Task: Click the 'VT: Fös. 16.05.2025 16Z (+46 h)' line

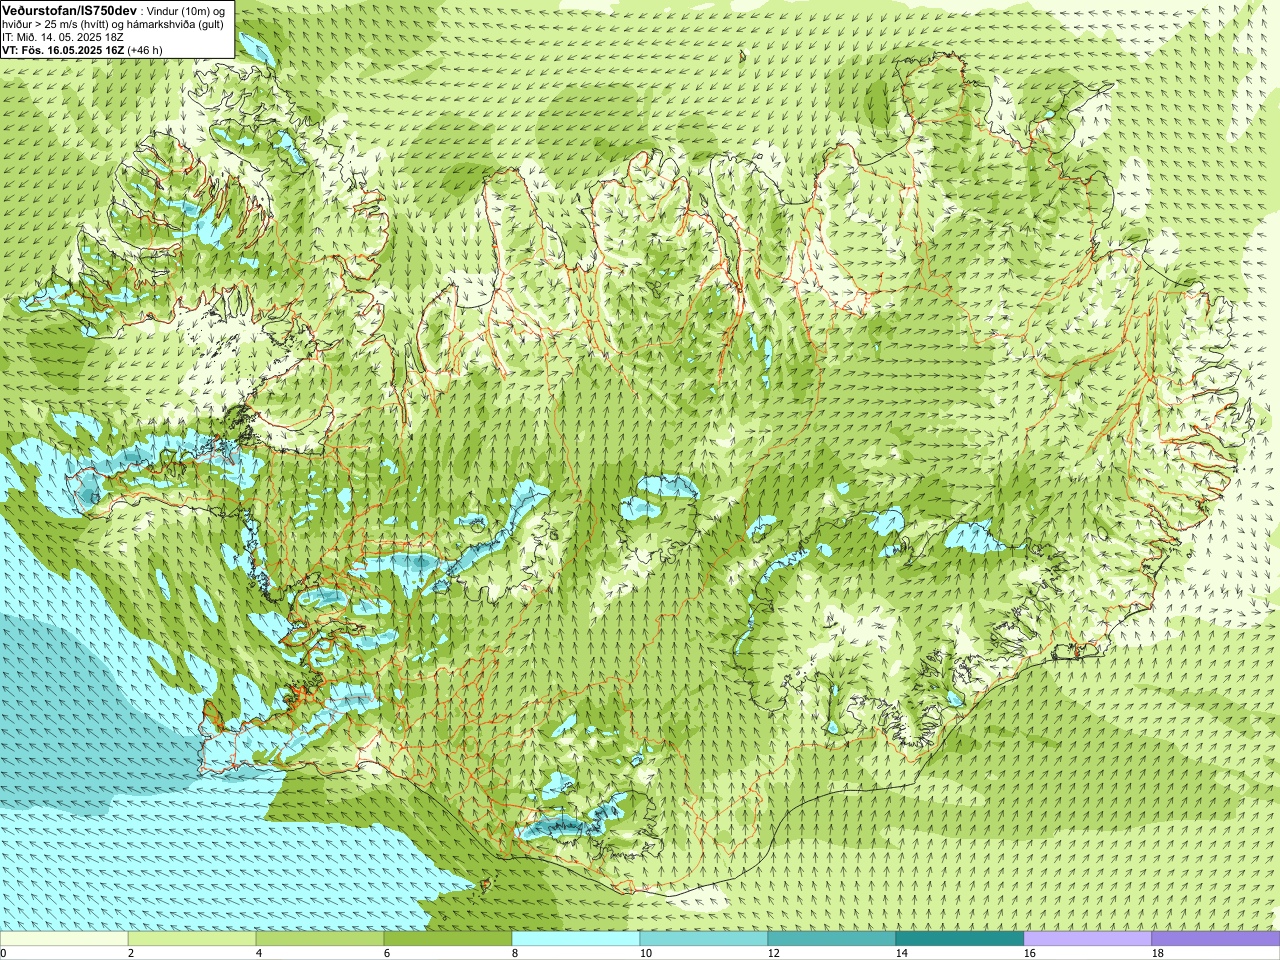Action: (82, 49)
